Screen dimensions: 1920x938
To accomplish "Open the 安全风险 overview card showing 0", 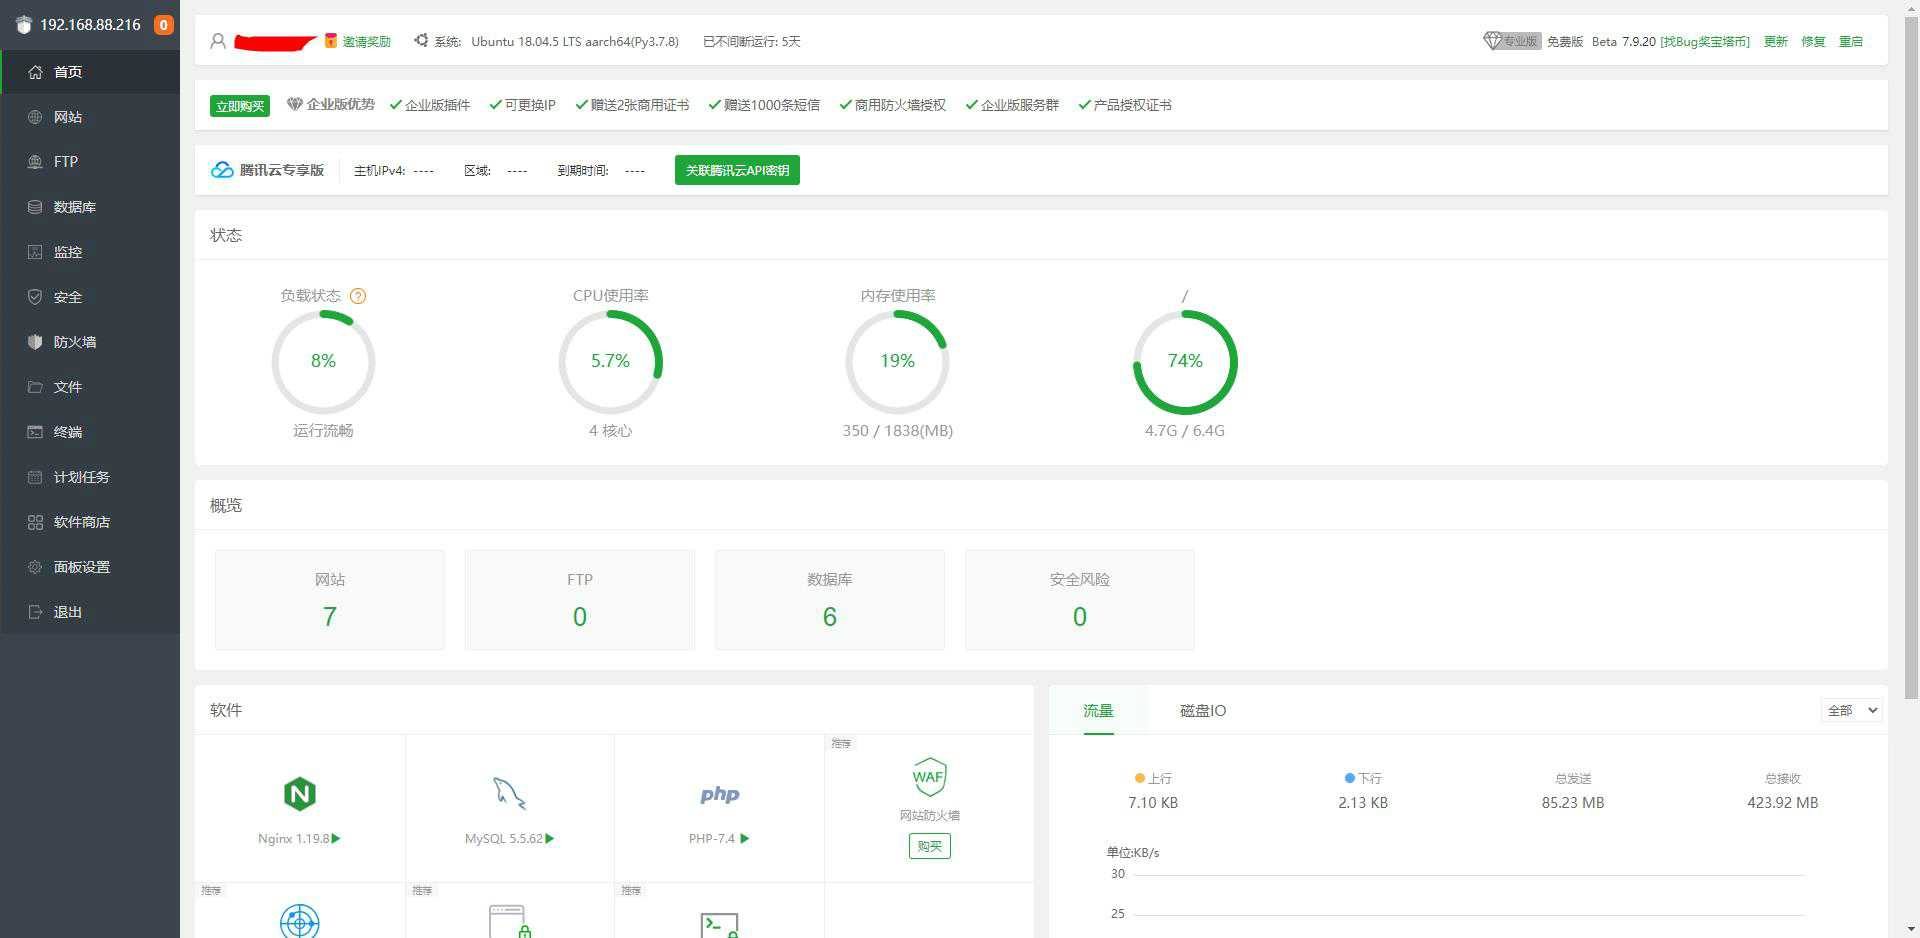I will (x=1080, y=600).
